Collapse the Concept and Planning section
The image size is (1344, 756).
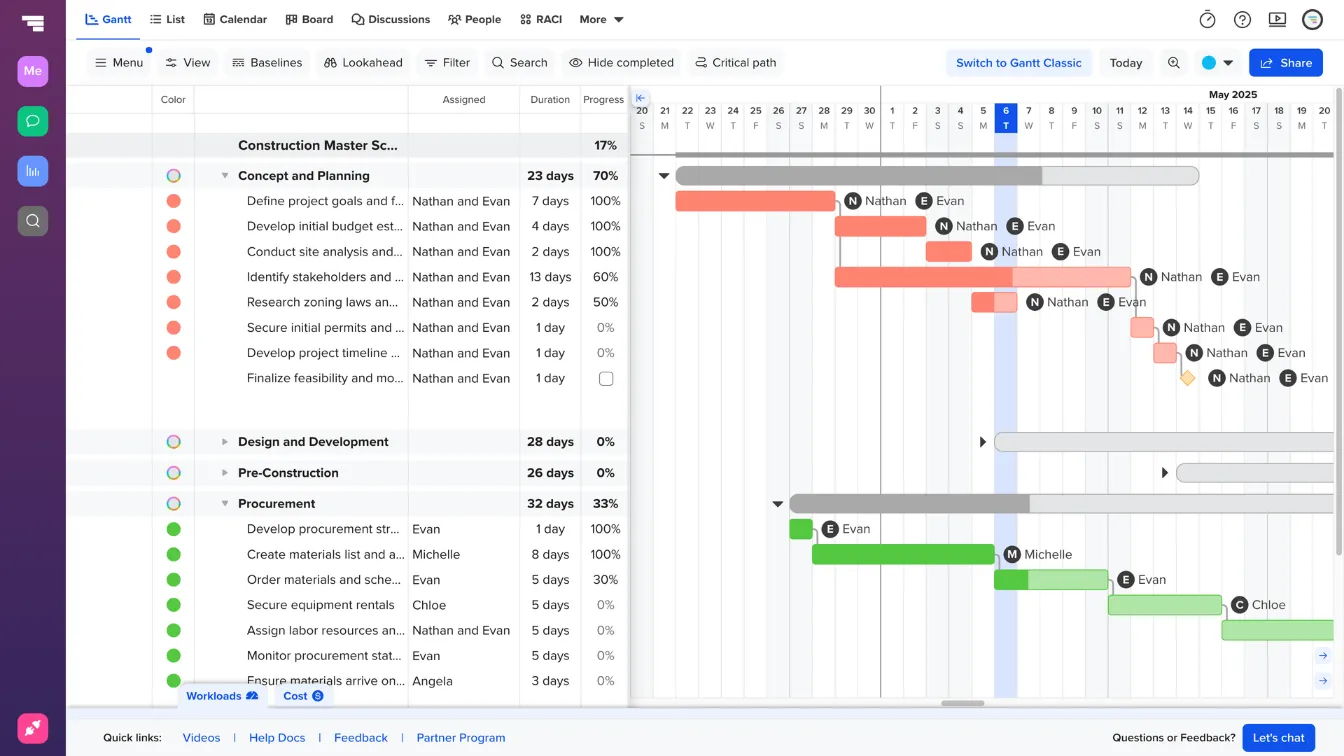pos(224,175)
